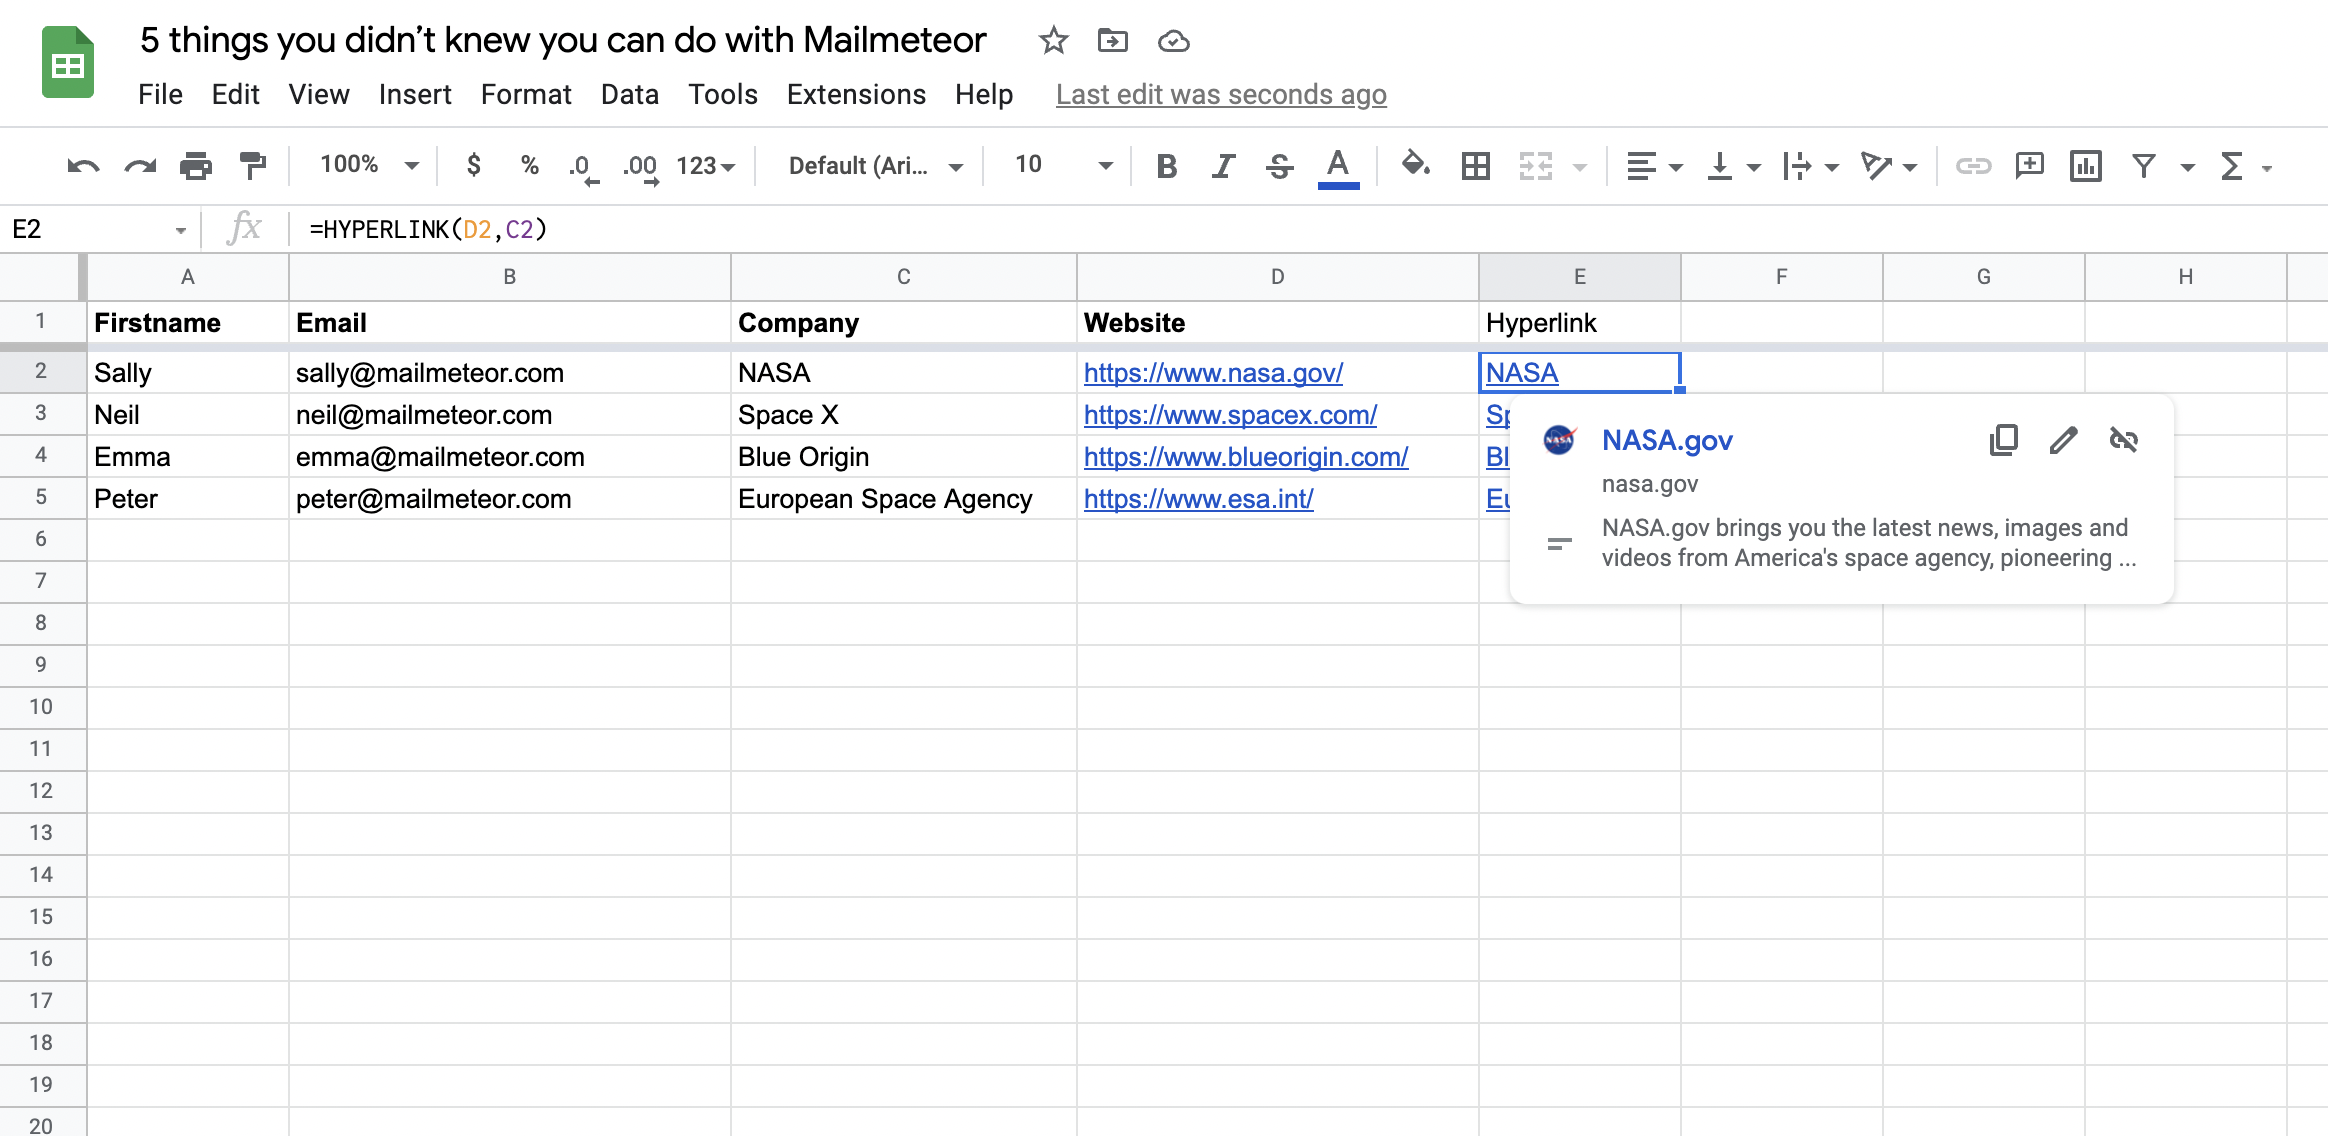Viewport: 2328px width, 1136px height.
Task: Expand the filter views dropdown arrow
Action: [2187, 168]
